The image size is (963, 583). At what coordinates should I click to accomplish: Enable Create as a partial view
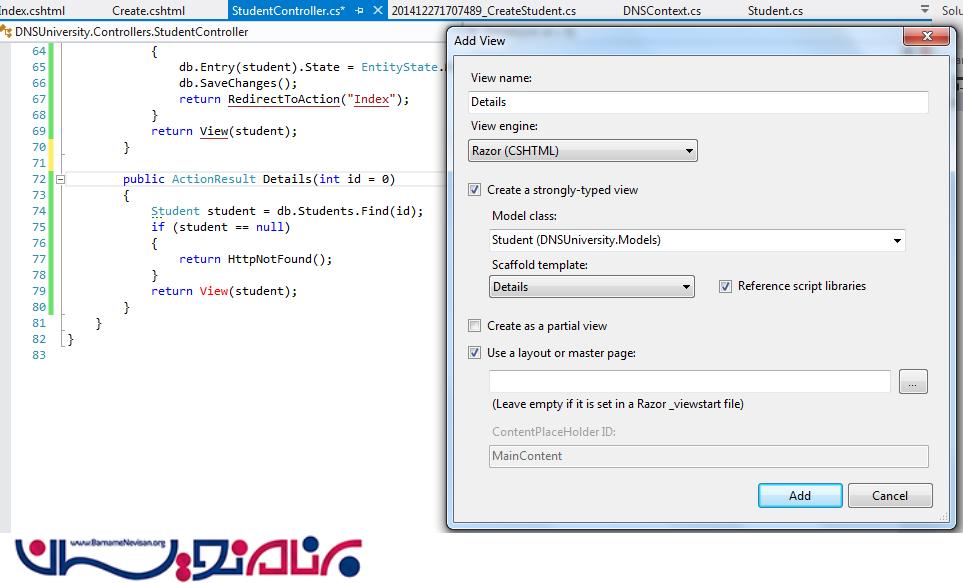(475, 326)
